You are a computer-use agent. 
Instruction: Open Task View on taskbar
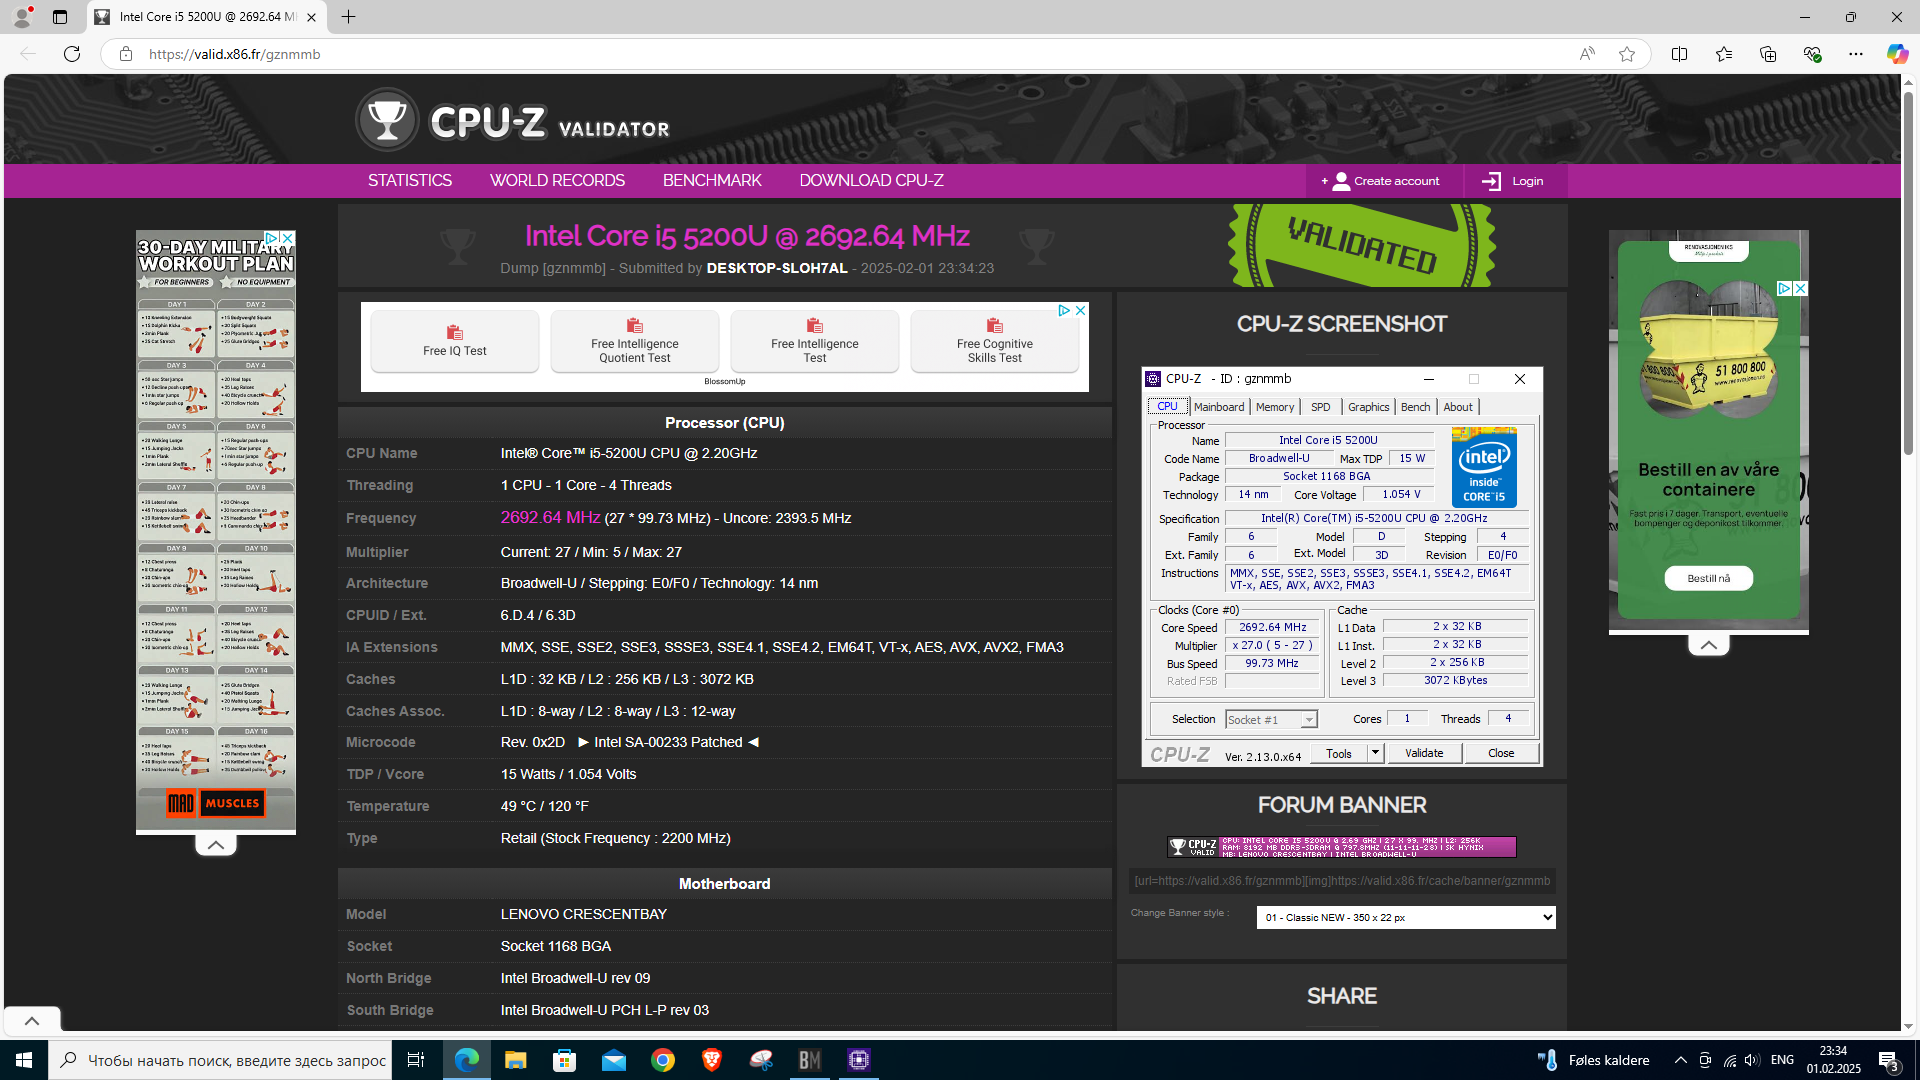[416, 1060]
